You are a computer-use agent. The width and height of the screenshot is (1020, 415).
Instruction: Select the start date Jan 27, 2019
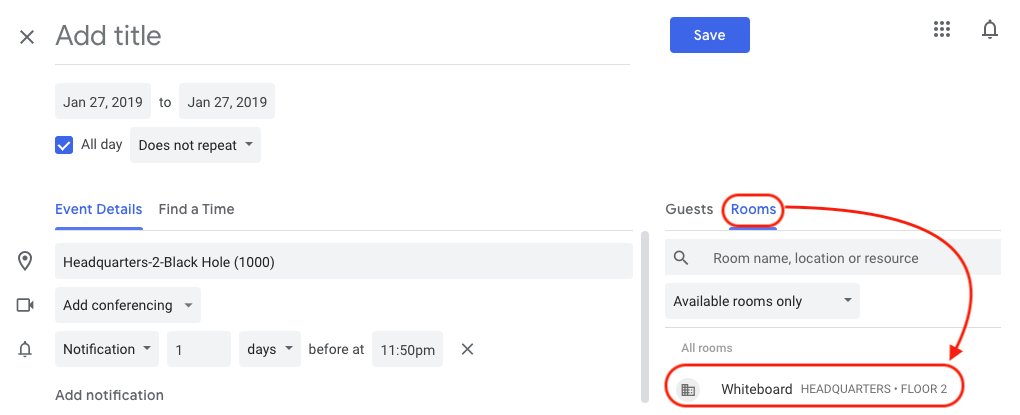pos(103,102)
